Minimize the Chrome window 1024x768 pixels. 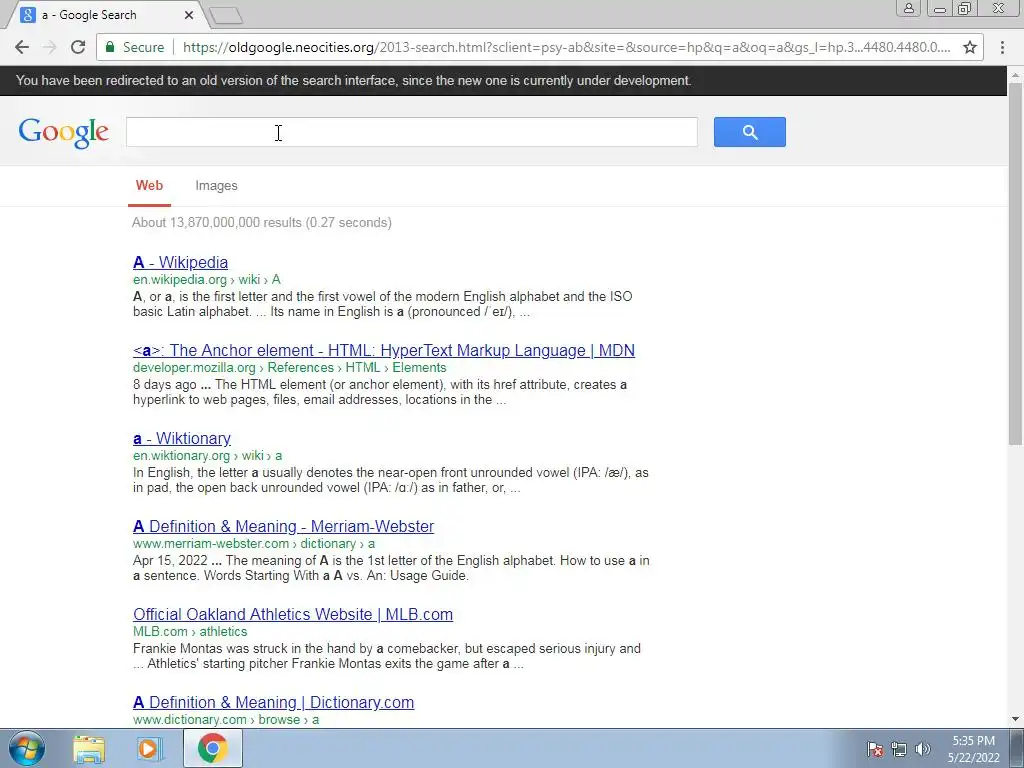(939, 8)
